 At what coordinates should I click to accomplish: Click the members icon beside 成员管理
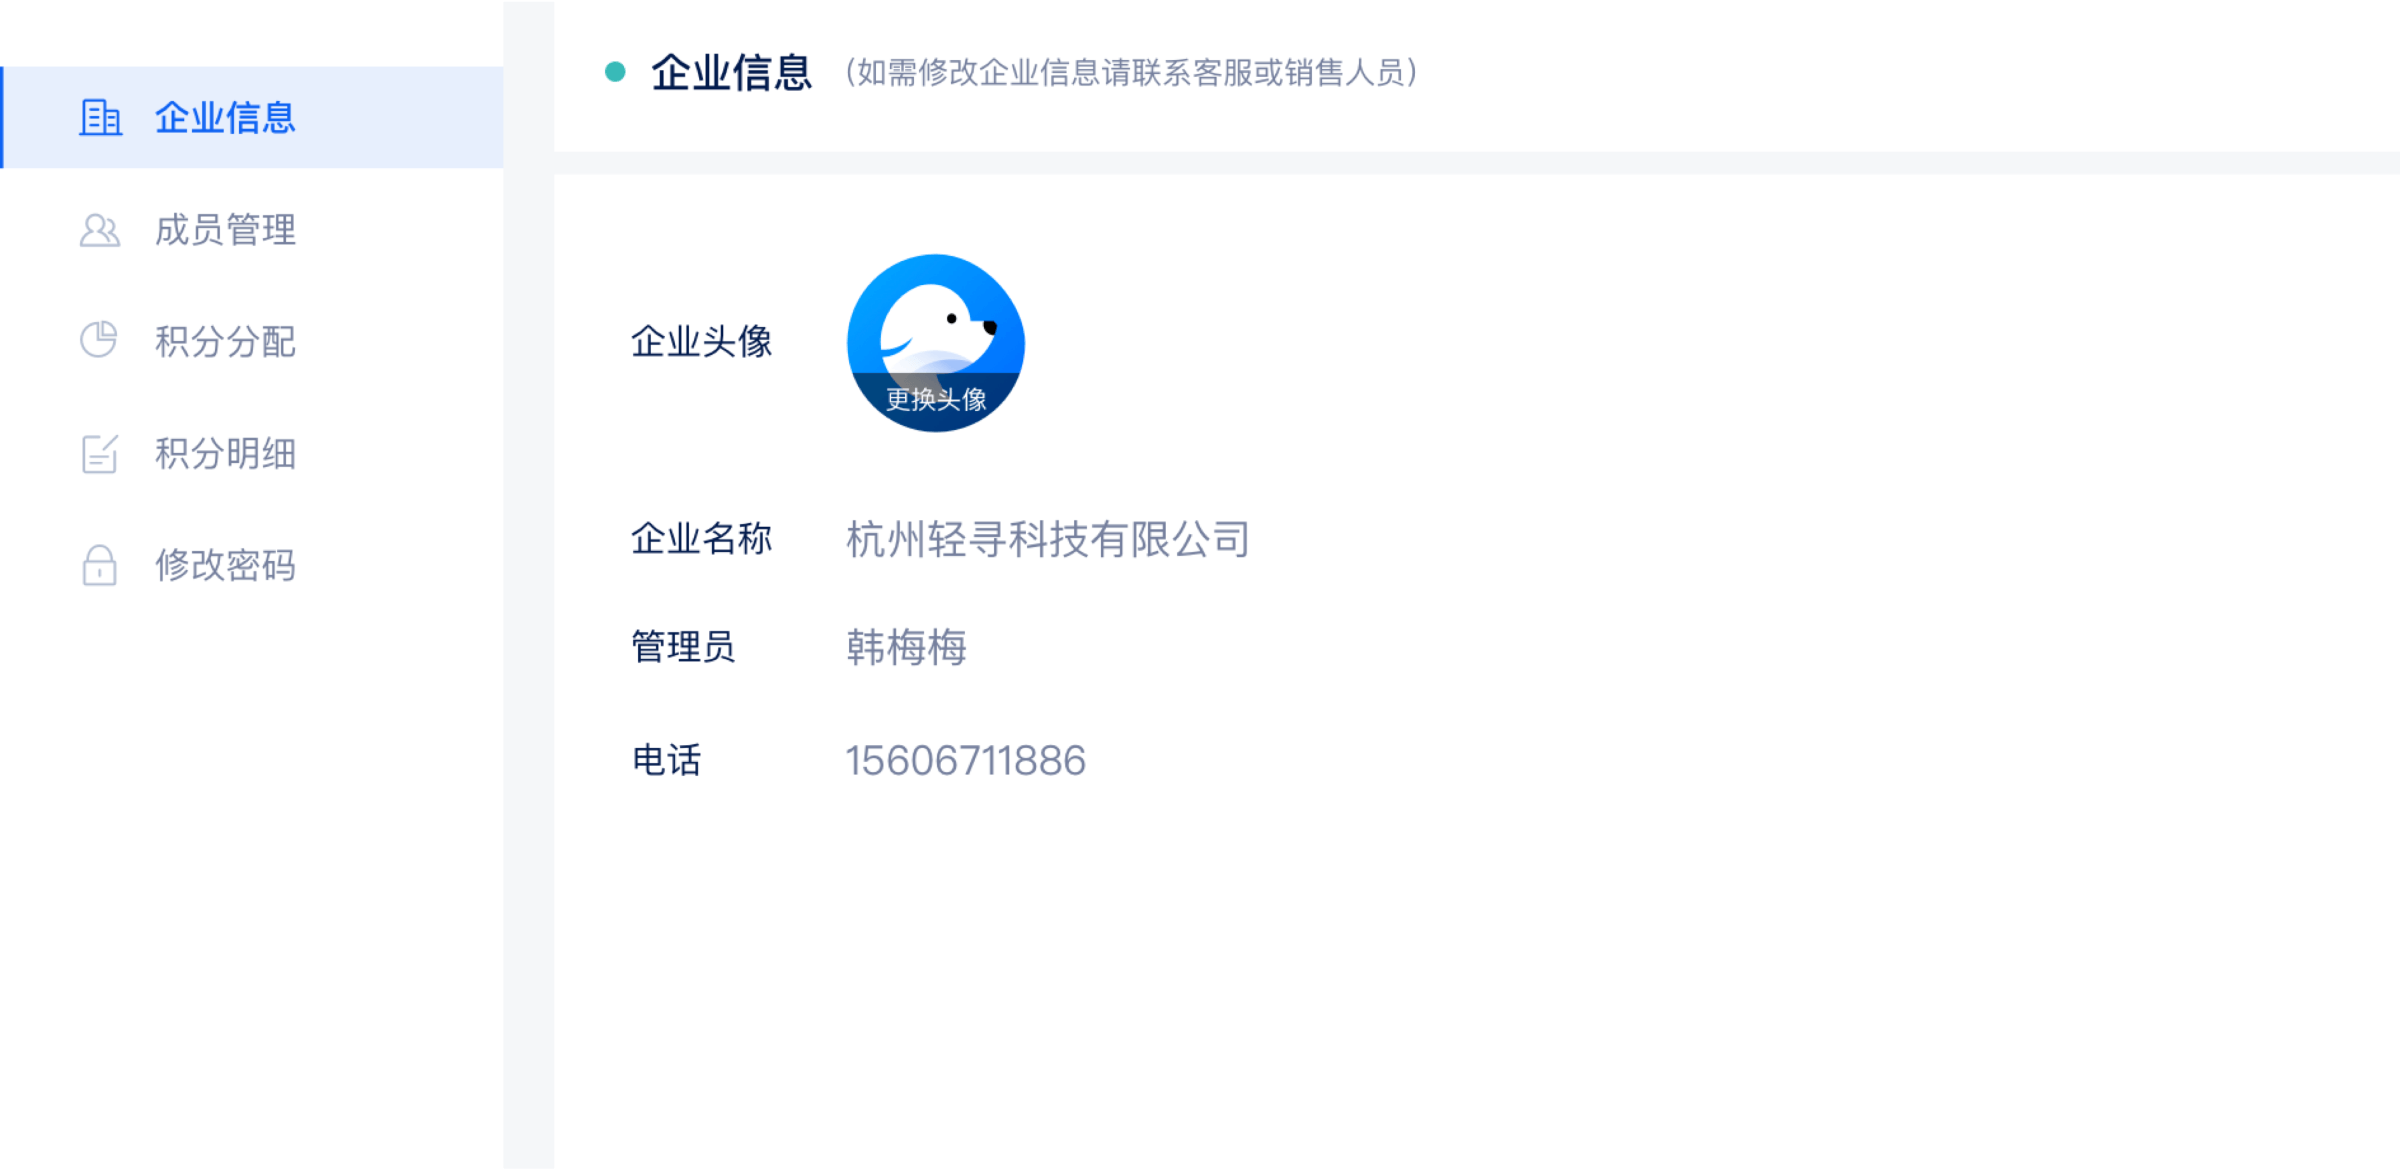point(100,230)
